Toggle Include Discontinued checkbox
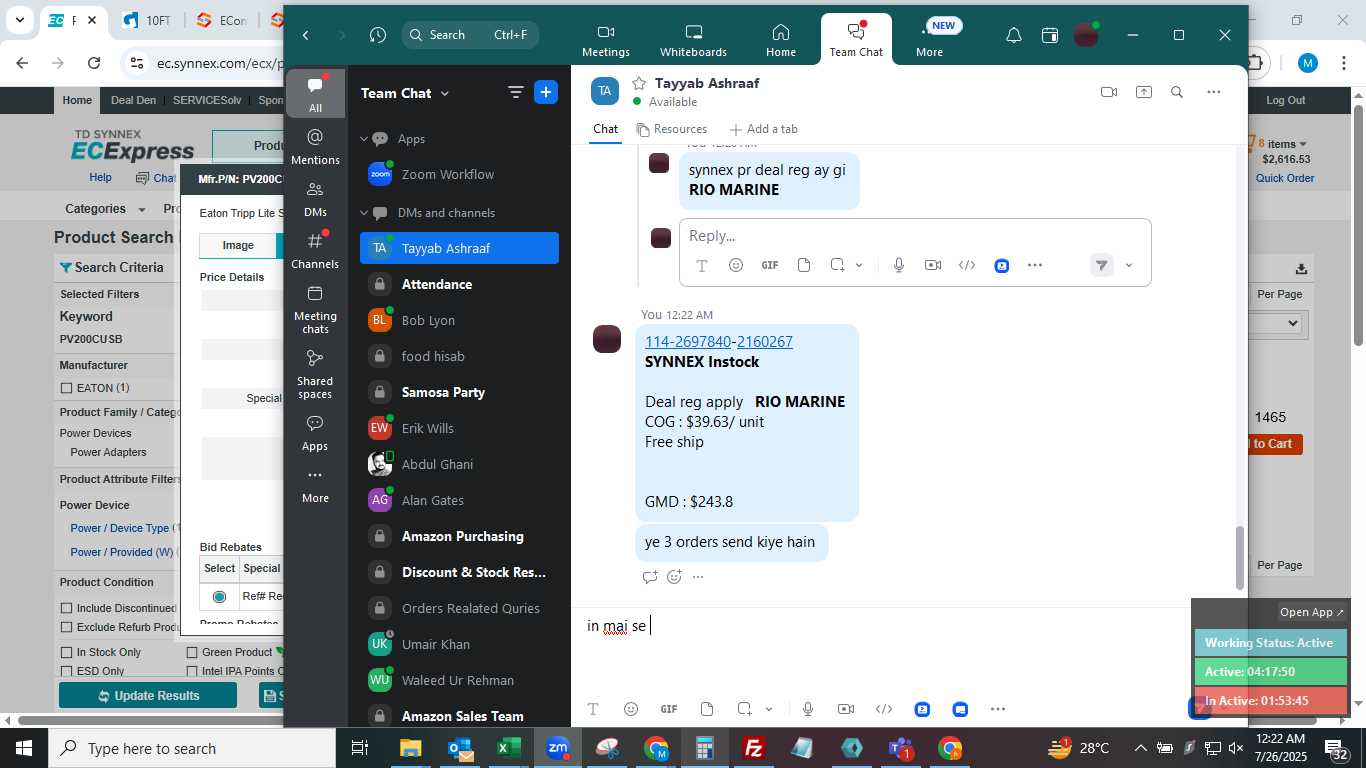Image resolution: width=1366 pixels, height=768 pixels. pyautogui.click(x=67, y=608)
